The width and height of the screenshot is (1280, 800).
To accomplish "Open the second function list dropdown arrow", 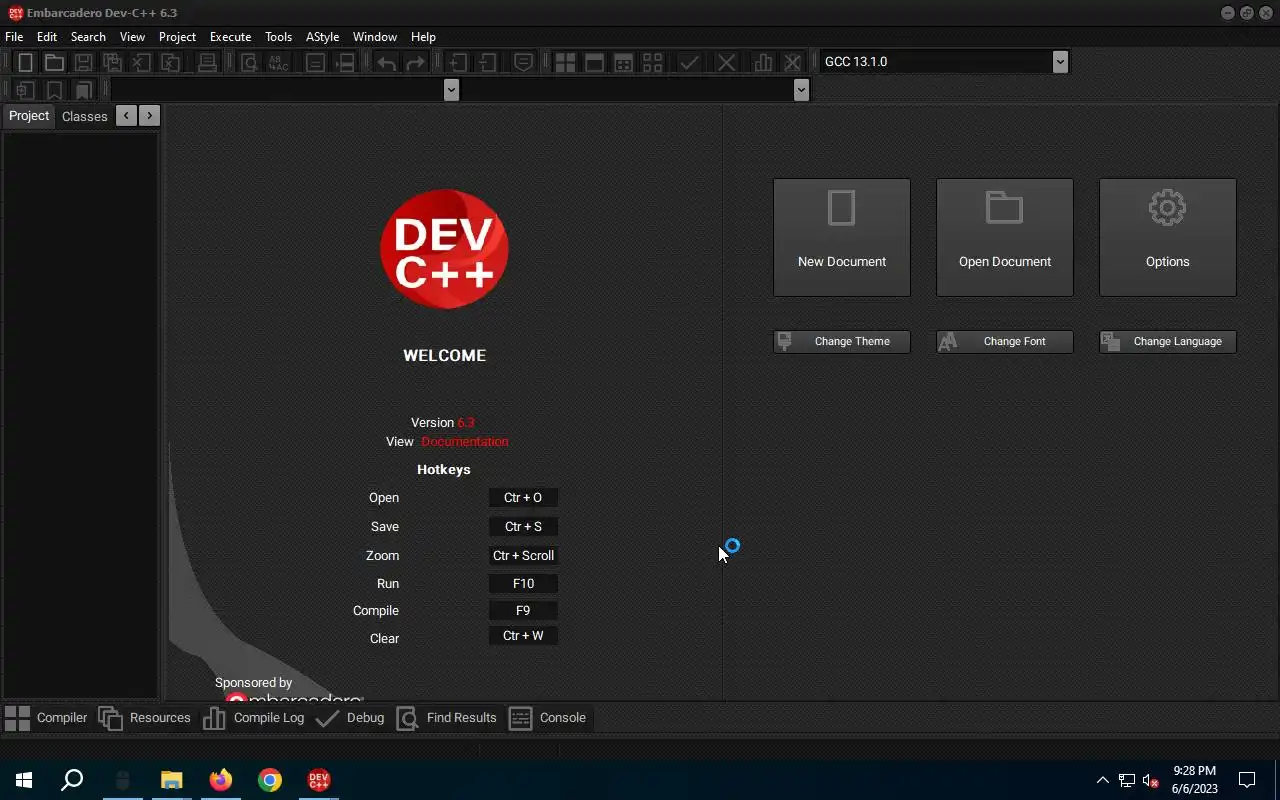I will click(x=801, y=90).
